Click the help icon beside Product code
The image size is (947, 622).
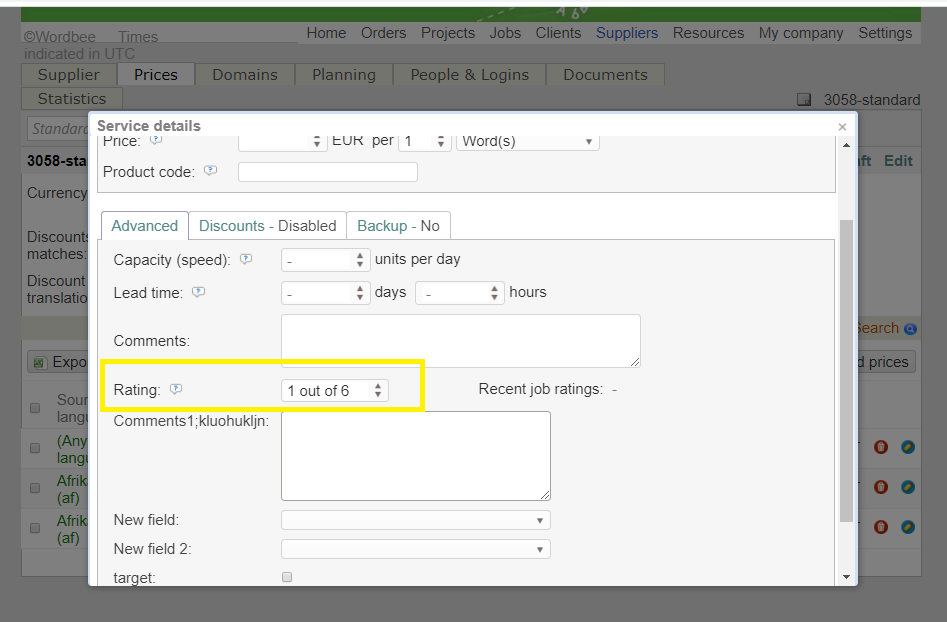(210, 171)
